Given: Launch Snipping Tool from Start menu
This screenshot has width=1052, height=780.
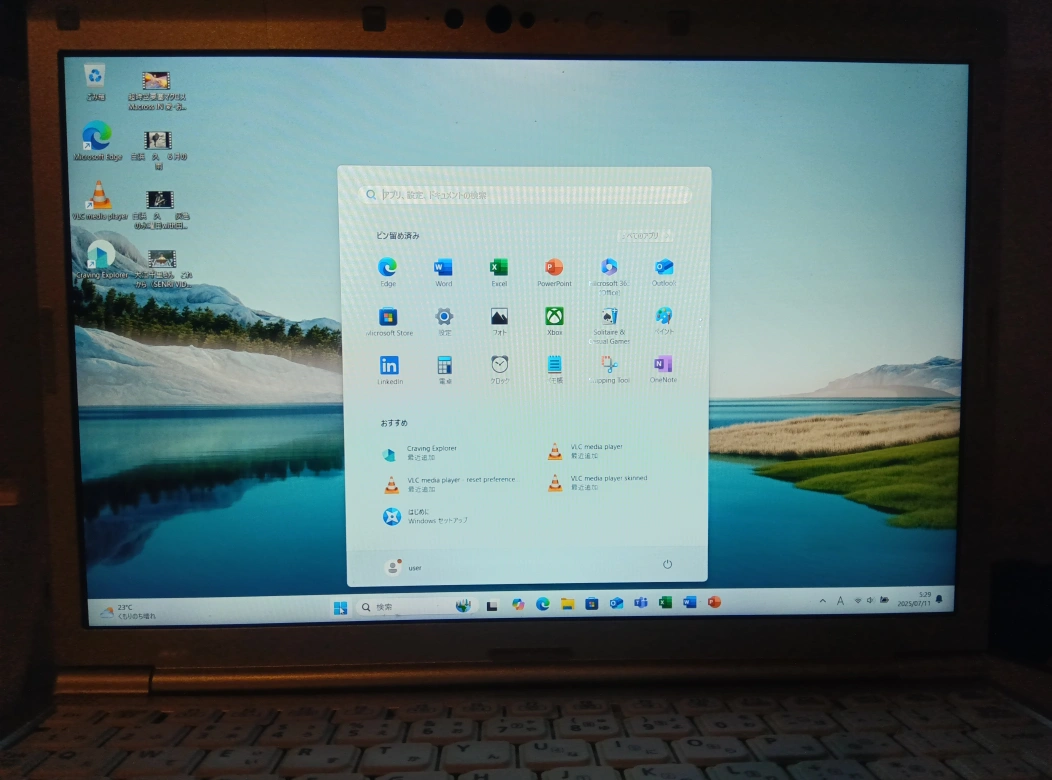Looking at the screenshot, I should click(x=609, y=365).
